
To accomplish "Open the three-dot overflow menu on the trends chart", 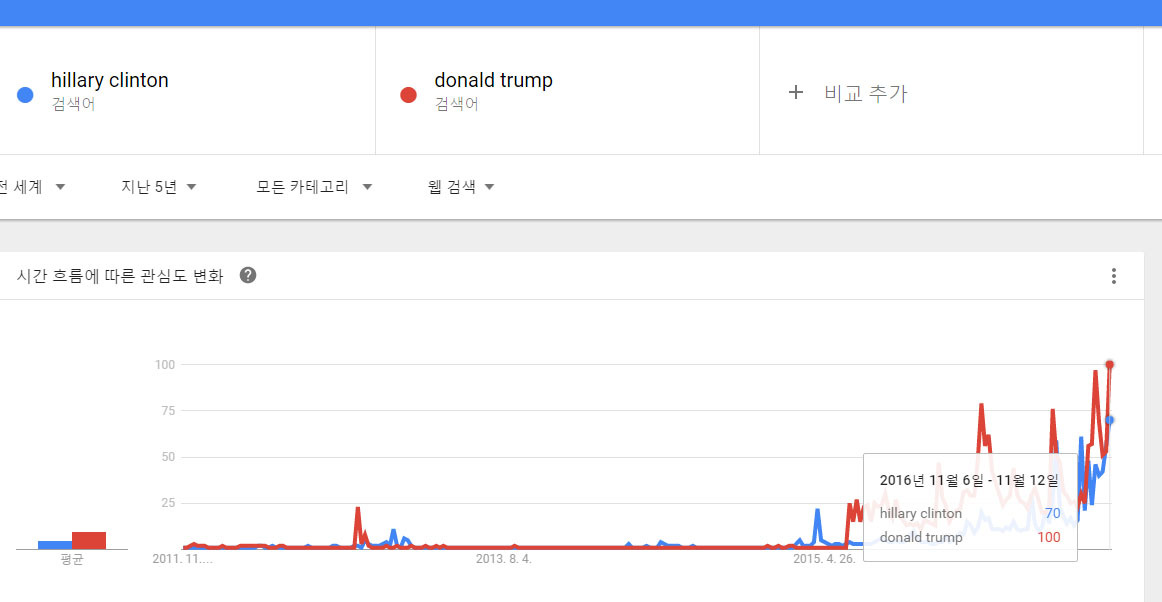I will point(1114,275).
